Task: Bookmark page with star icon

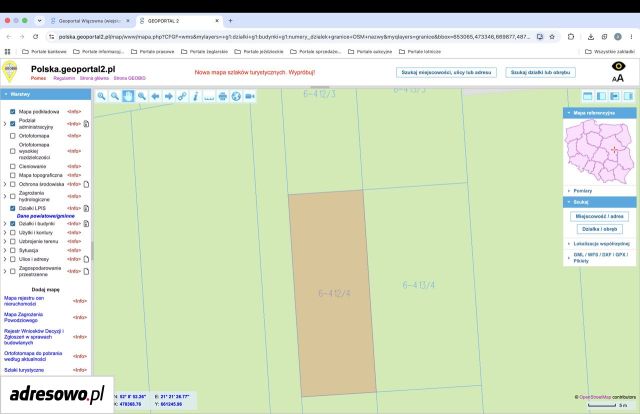Action: [552, 37]
